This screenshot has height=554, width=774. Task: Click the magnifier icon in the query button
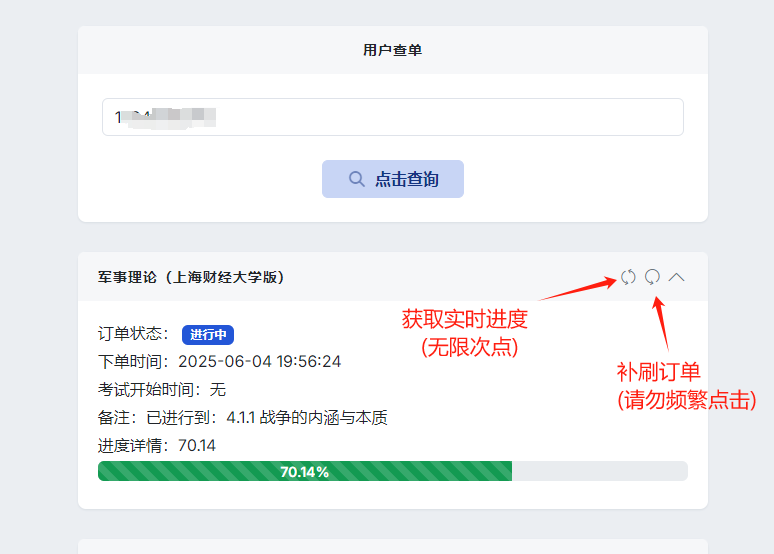356,179
